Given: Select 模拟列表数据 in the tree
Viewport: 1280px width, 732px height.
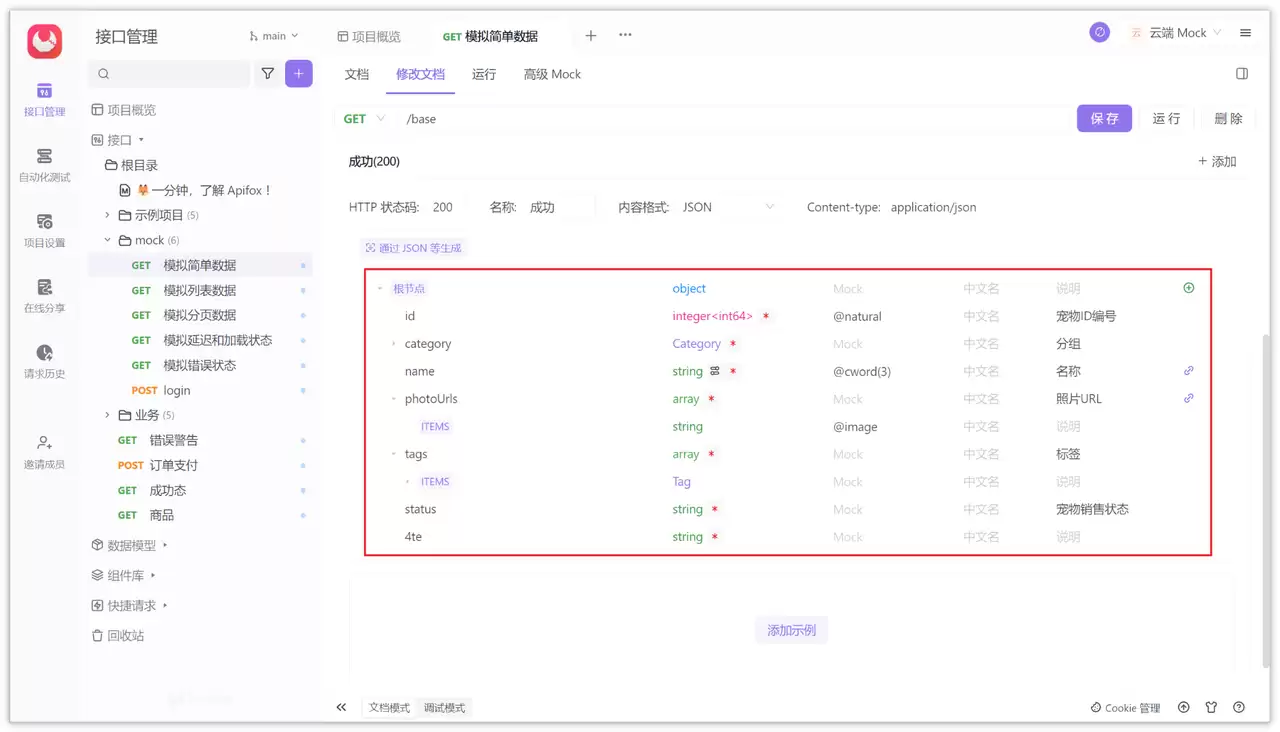Looking at the screenshot, I should [x=200, y=290].
